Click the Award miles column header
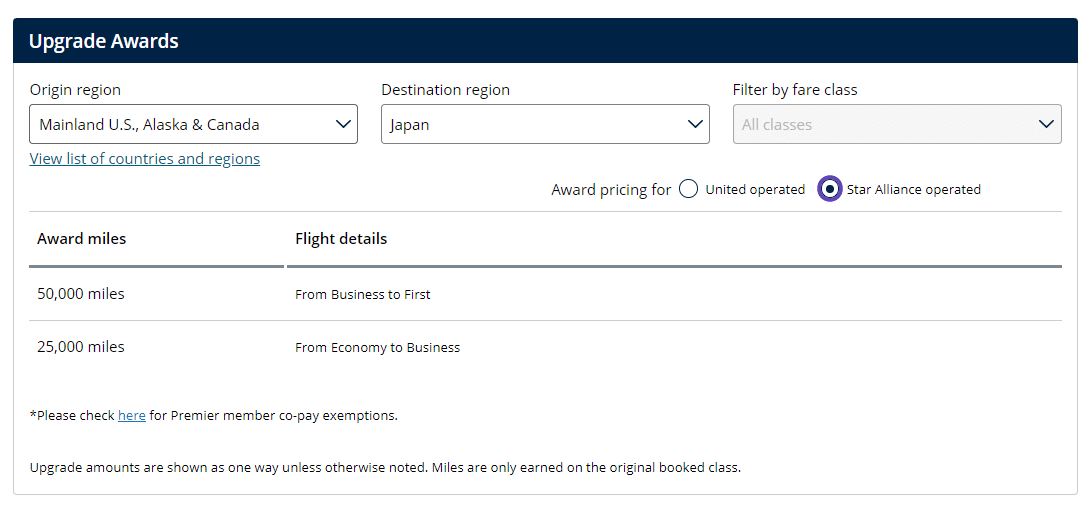This screenshot has width=1088, height=508. tap(82, 239)
